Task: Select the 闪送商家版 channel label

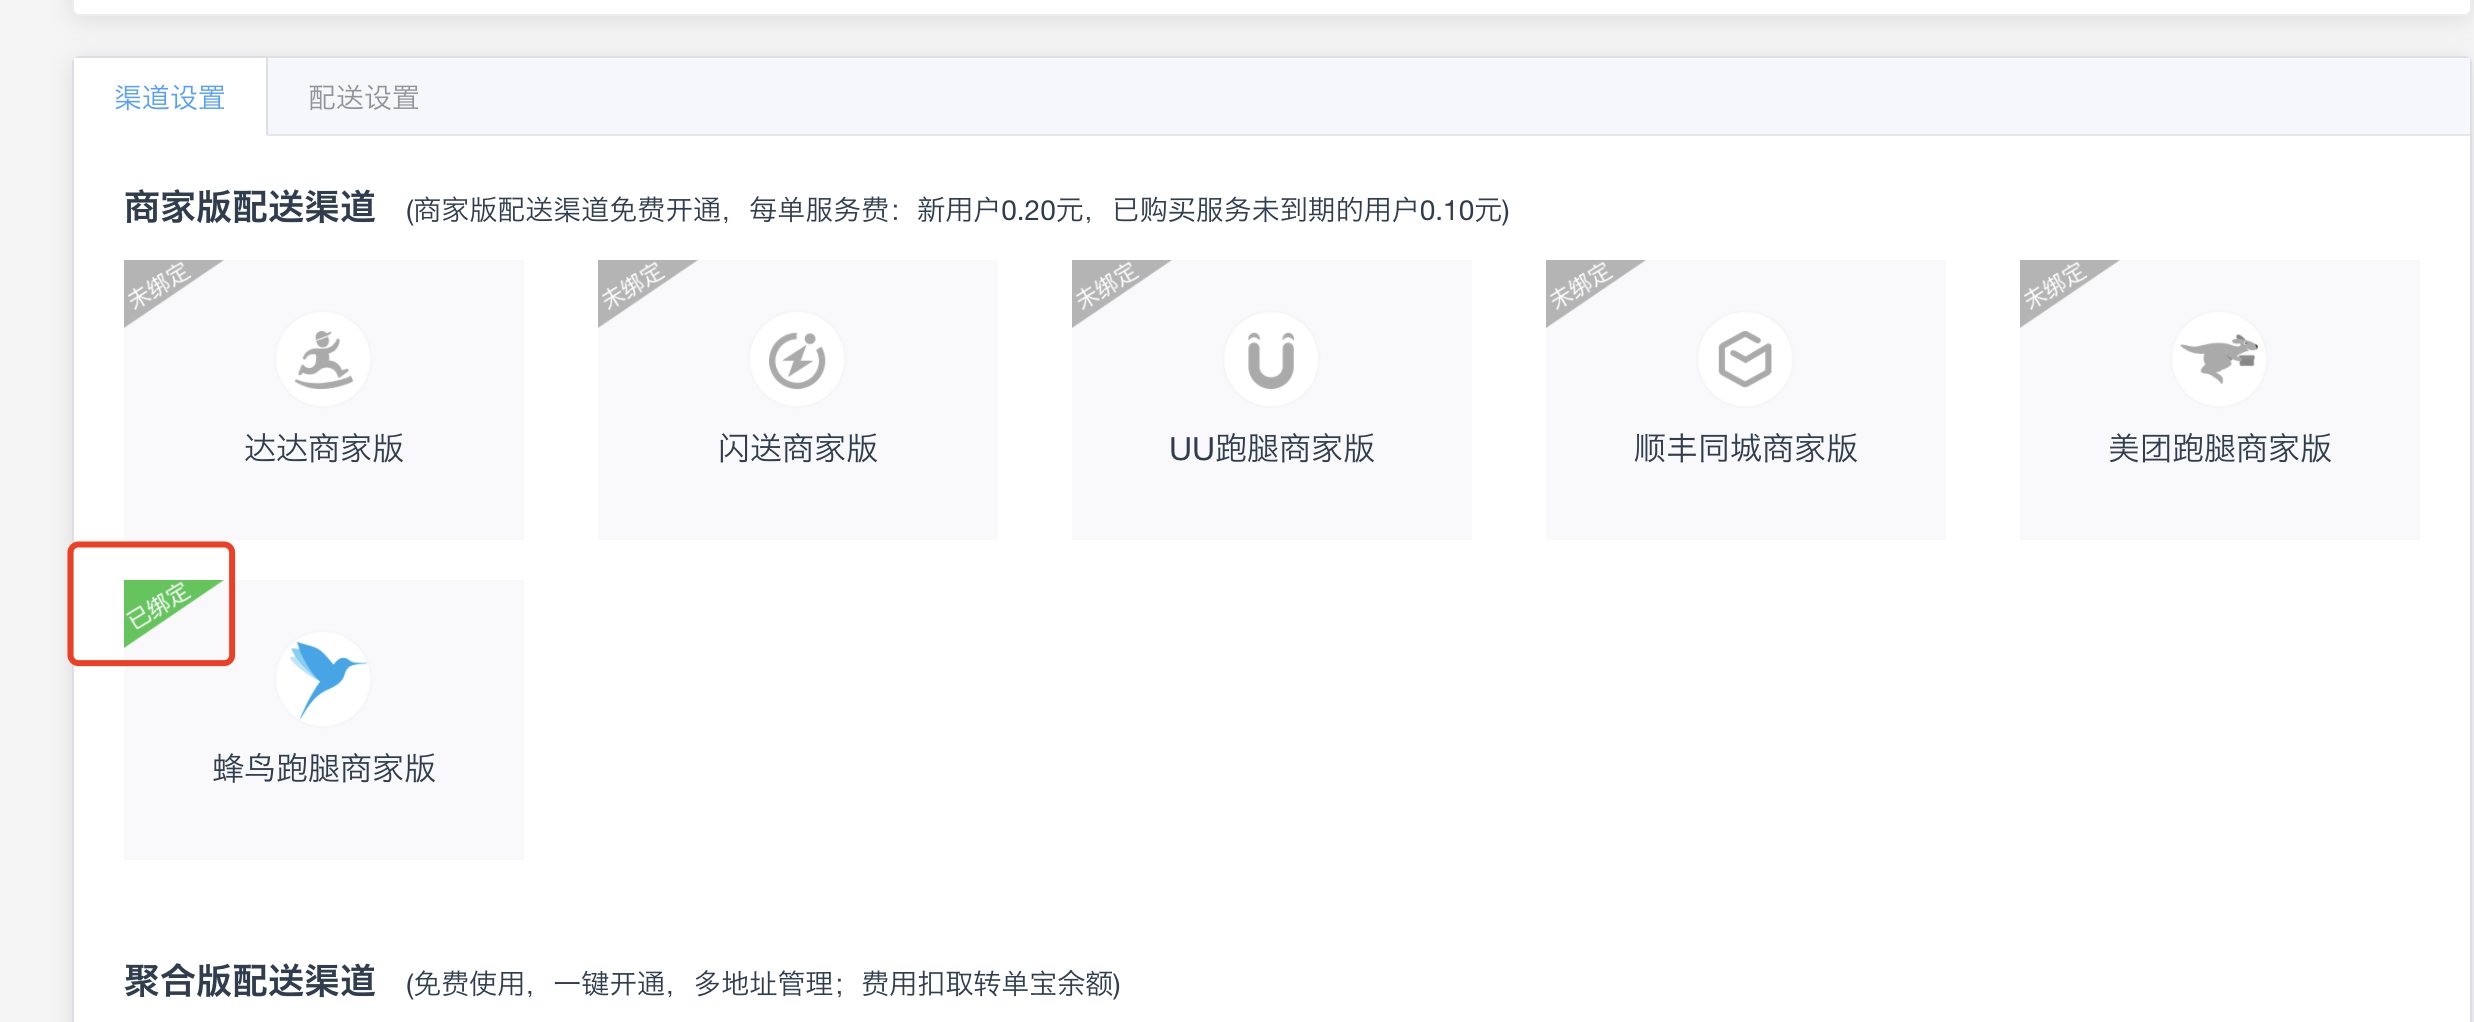Action: (798, 448)
